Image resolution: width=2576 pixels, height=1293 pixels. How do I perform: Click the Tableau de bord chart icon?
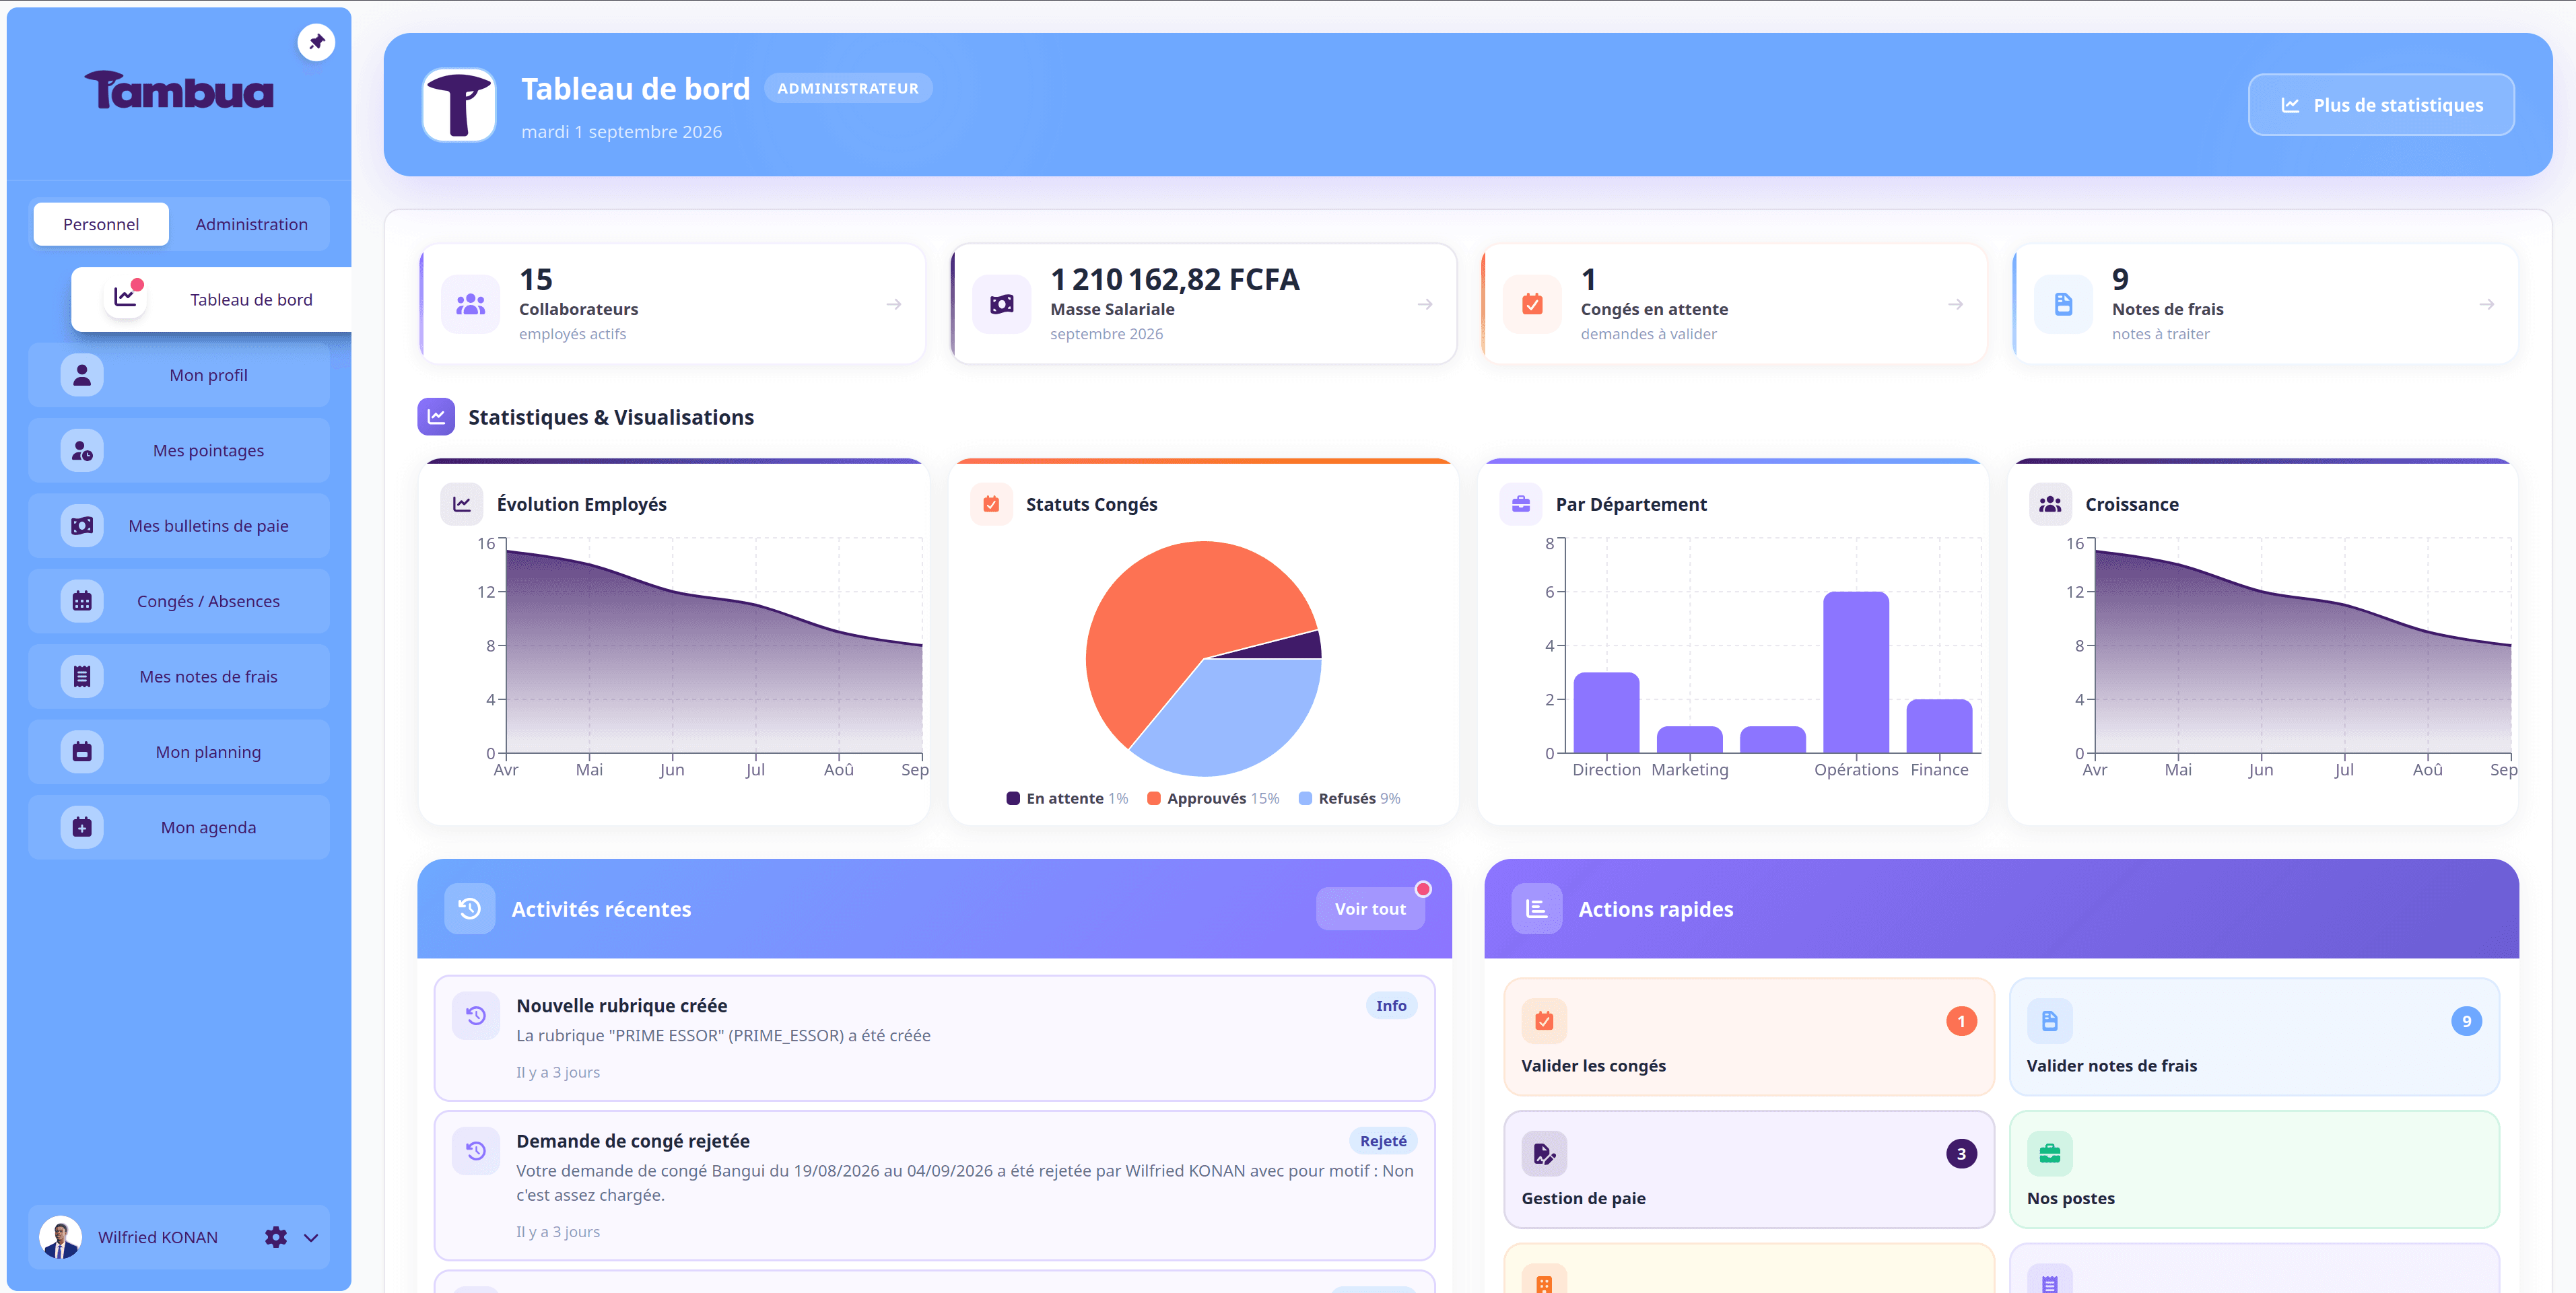[125, 298]
